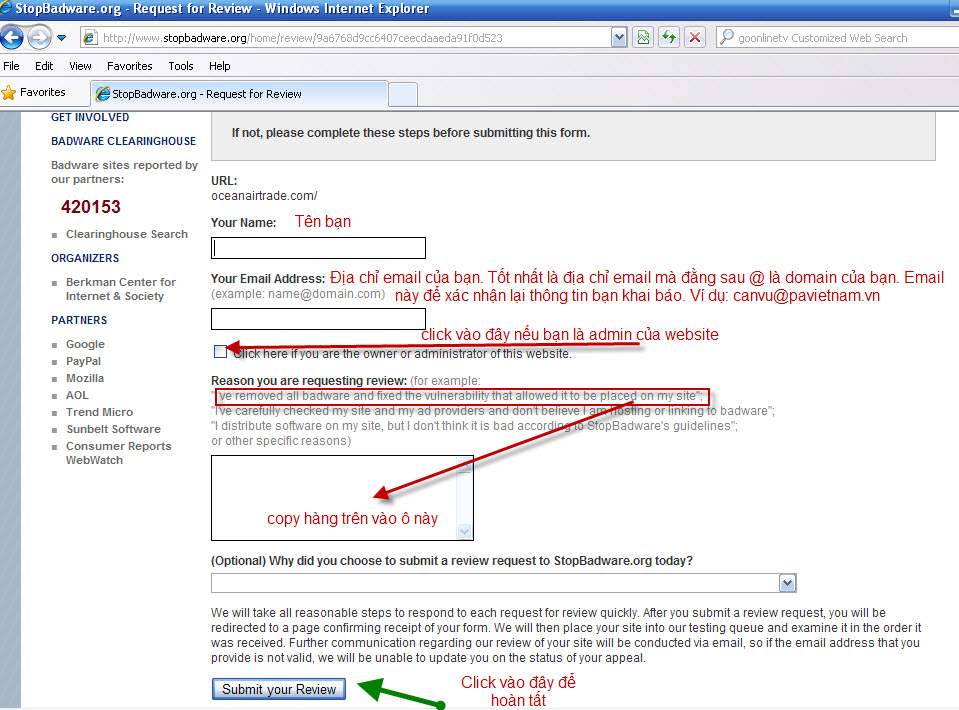Image resolution: width=959 pixels, height=710 pixels.
Task: Click the browser Back arrow button
Action: pos(12,38)
